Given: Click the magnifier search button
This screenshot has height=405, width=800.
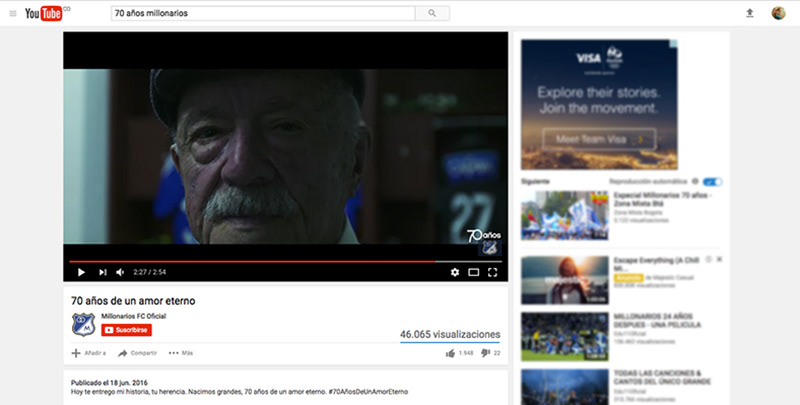Looking at the screenshot, I should tap(432, 13).
